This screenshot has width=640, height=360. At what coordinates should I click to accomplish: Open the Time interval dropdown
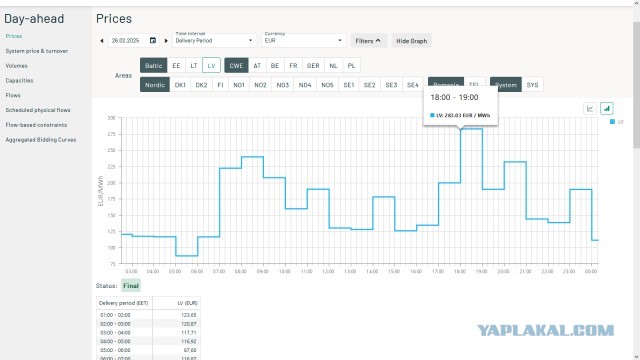pos(214,40)
